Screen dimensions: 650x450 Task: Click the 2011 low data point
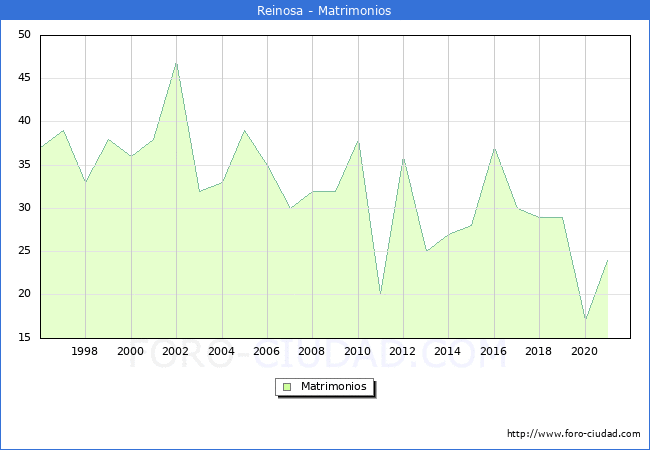point(381,294)
